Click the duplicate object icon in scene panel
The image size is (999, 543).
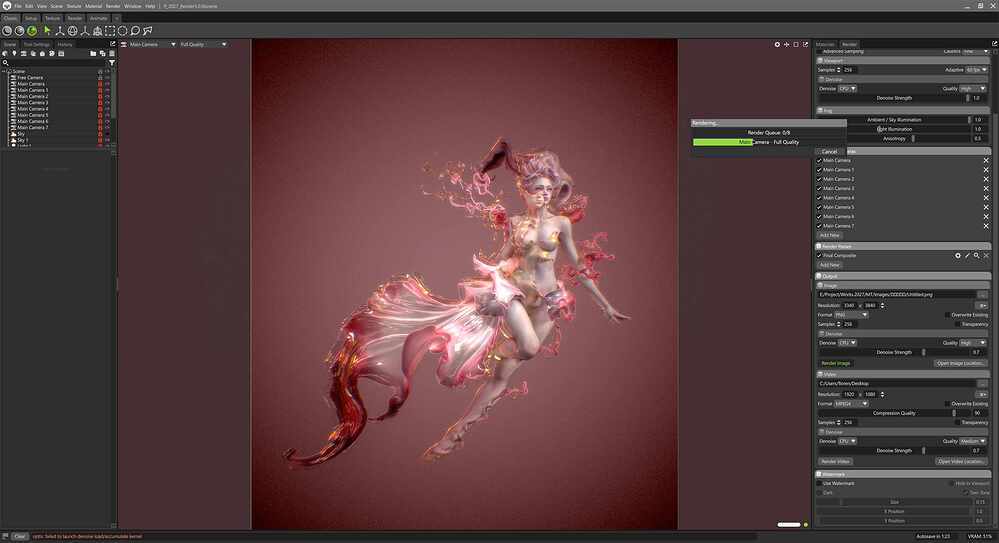point(102,54)
